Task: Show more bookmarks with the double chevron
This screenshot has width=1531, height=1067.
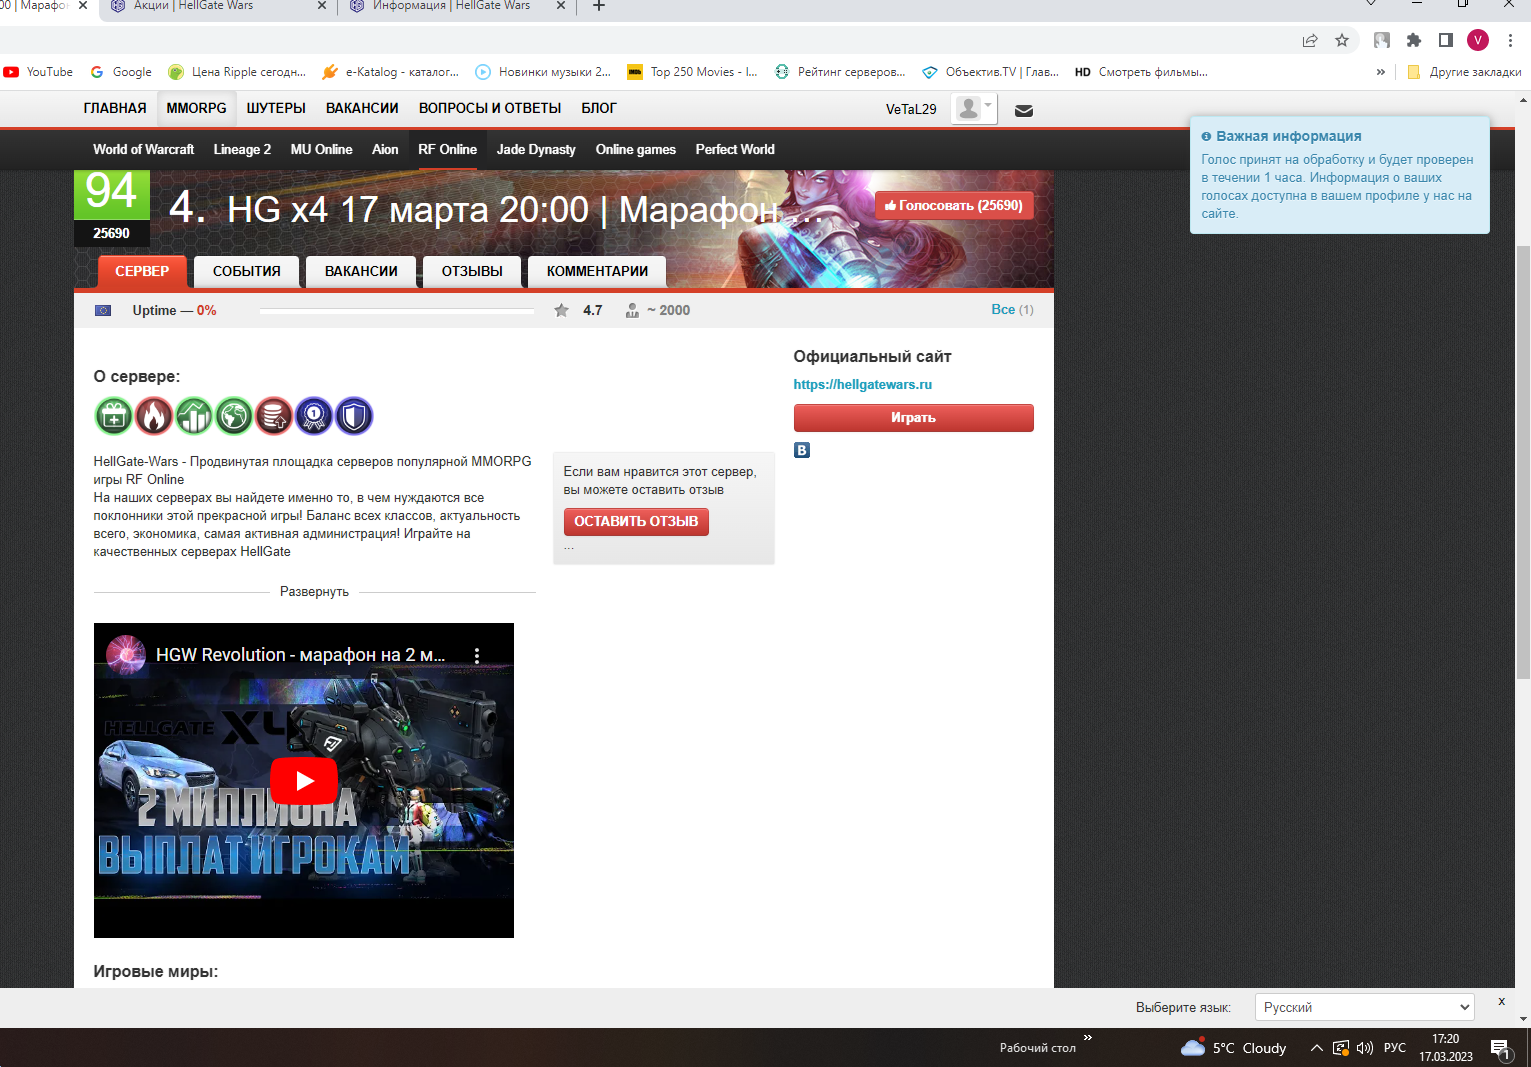Action: click(1381, 72)
